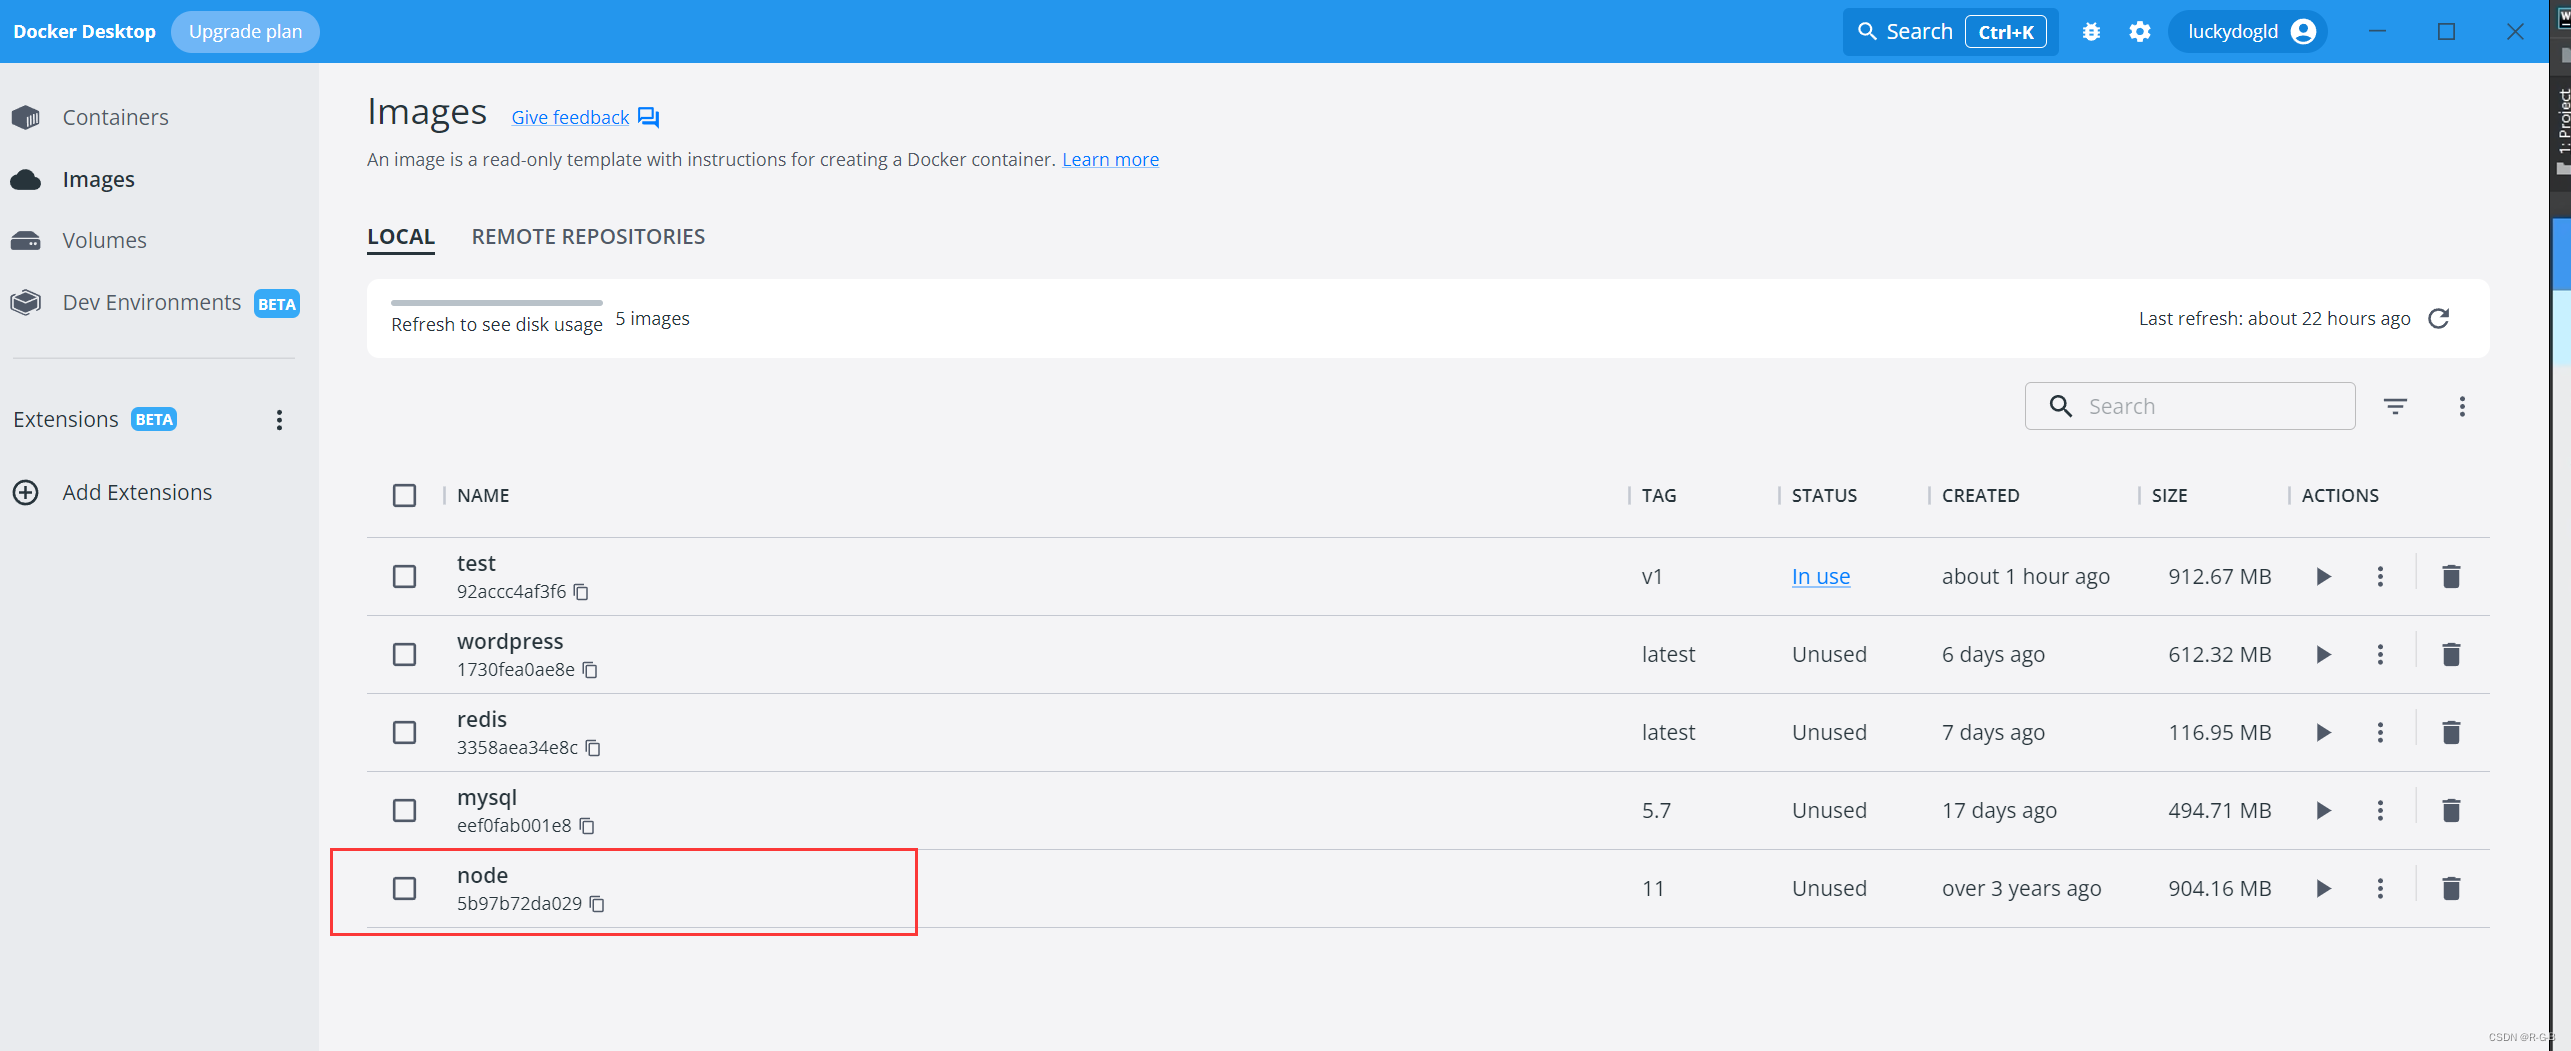Screen dimensions: 2571x1051
Task: Open more actions for test image
Action: click(2380, 576)
